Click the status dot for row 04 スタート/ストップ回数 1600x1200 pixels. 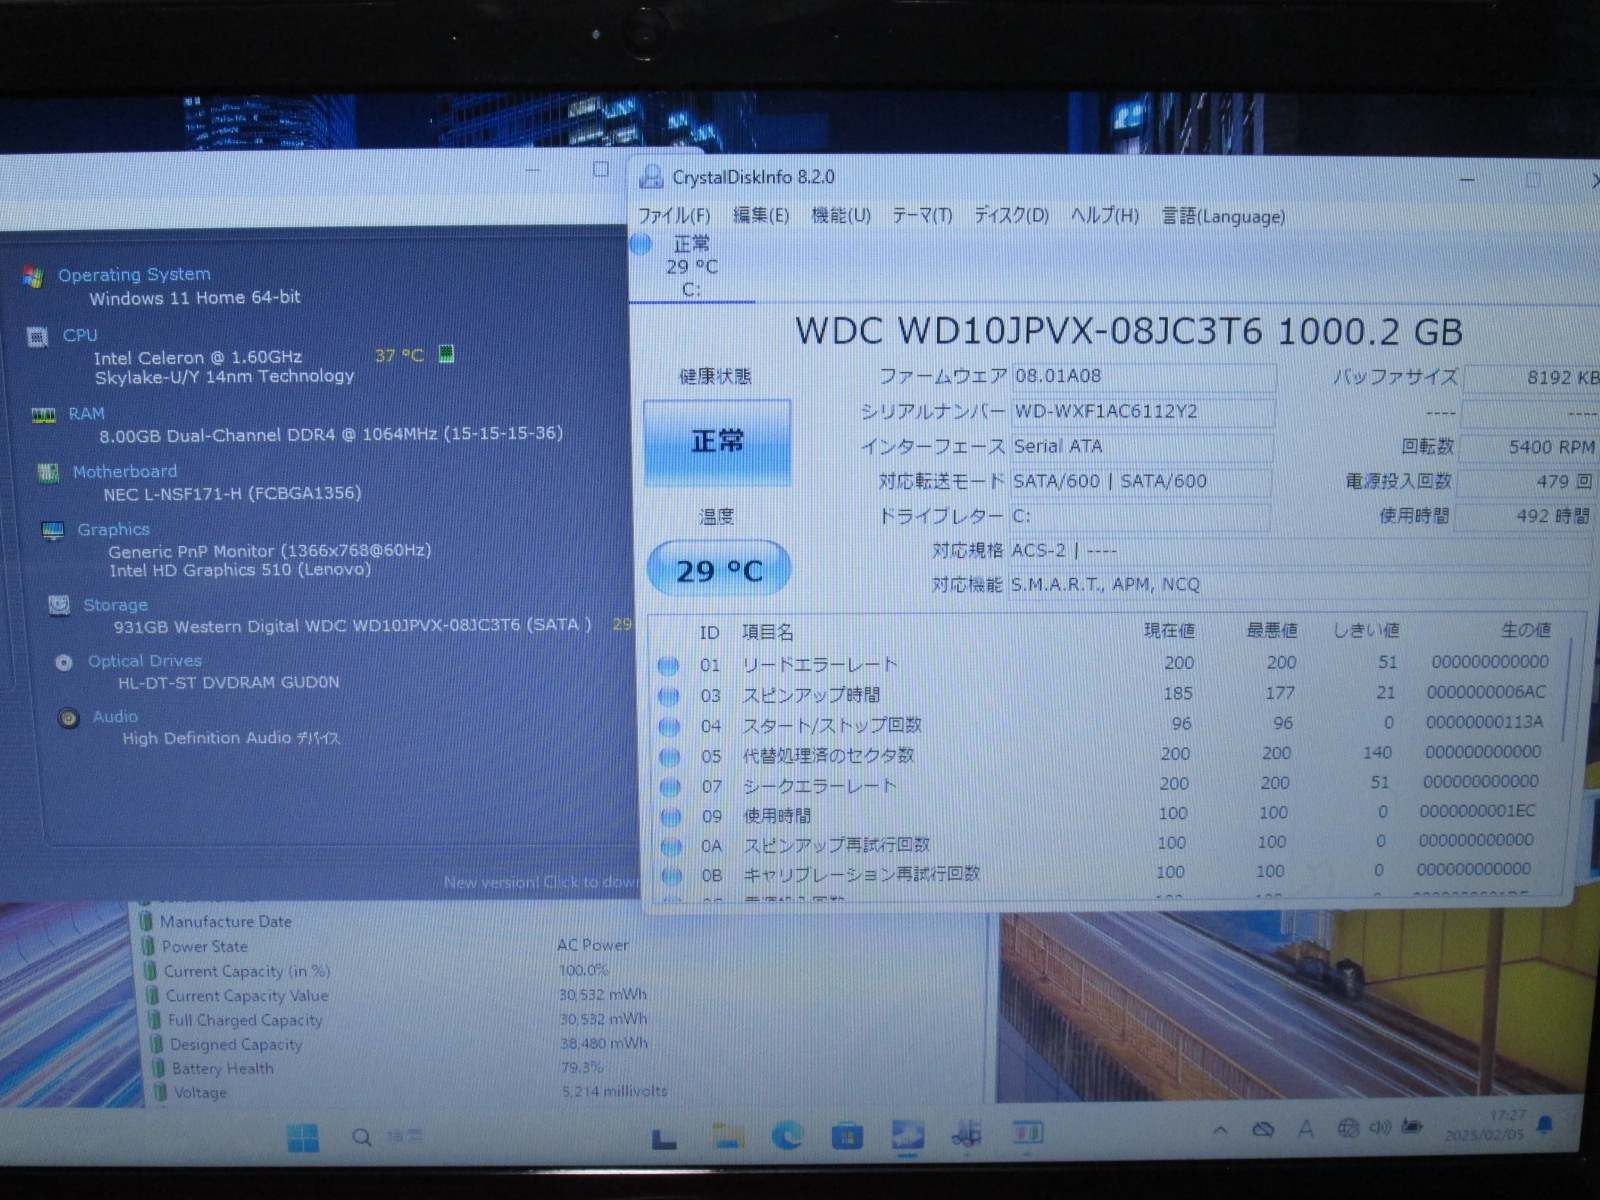point(669,726)
